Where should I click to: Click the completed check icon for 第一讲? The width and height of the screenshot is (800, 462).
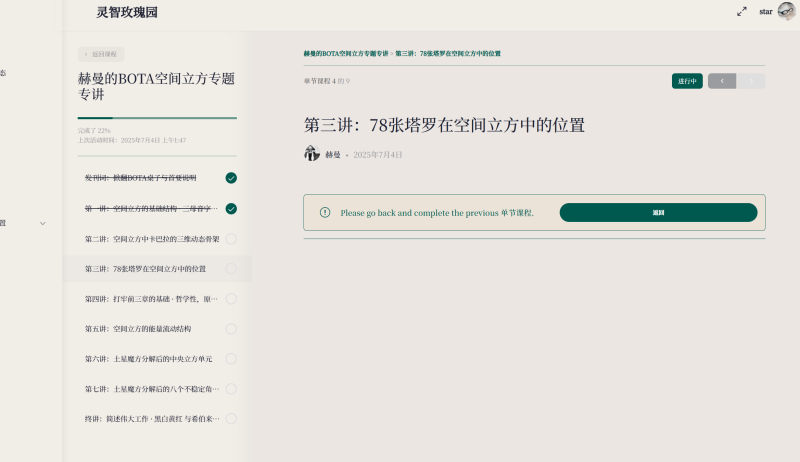[x=231, y=209]
